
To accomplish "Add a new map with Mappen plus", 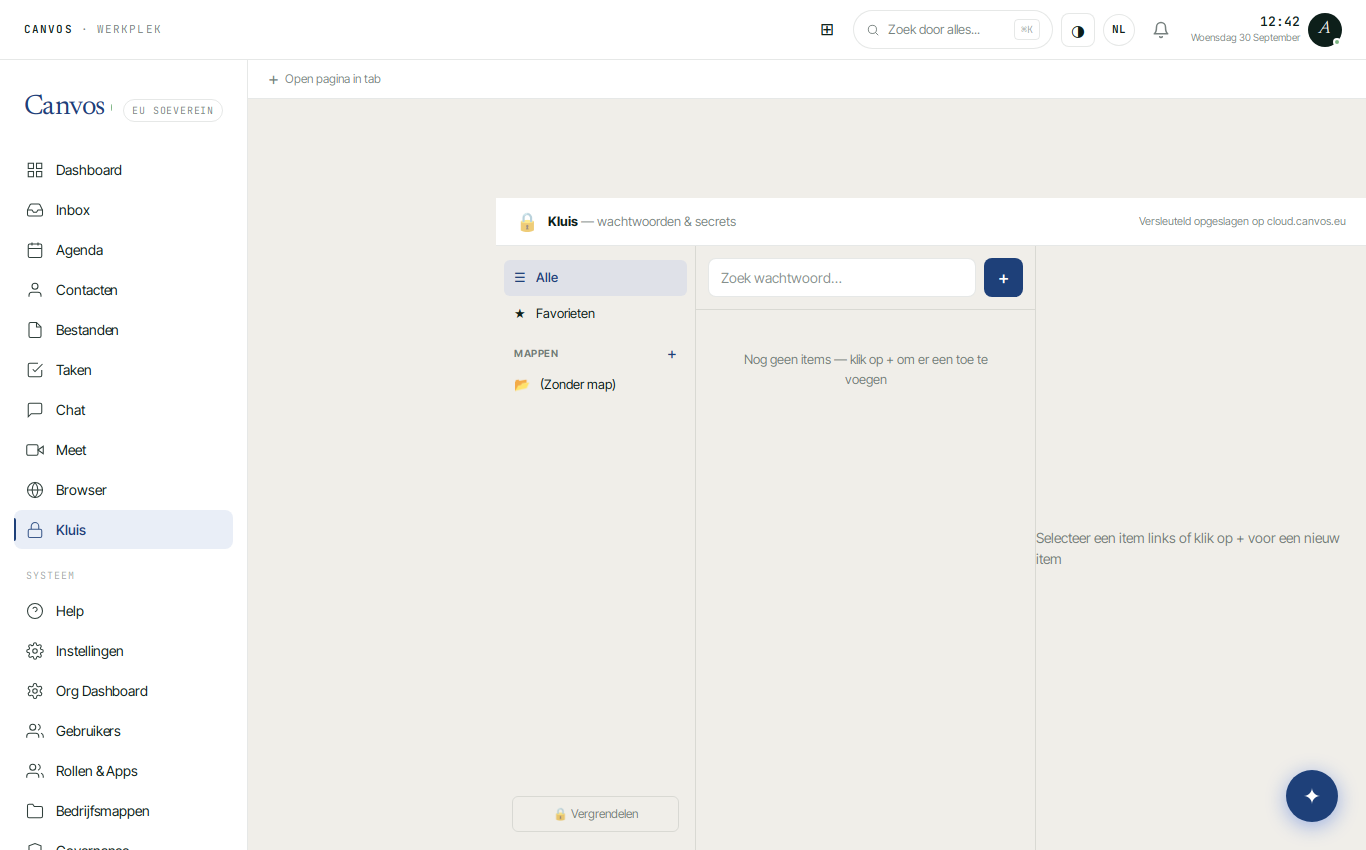I will [672, 354].
